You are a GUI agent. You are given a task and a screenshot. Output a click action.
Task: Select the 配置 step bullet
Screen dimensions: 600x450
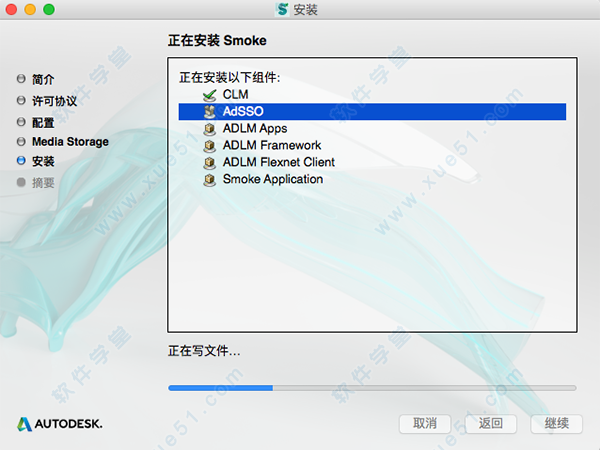21,122
